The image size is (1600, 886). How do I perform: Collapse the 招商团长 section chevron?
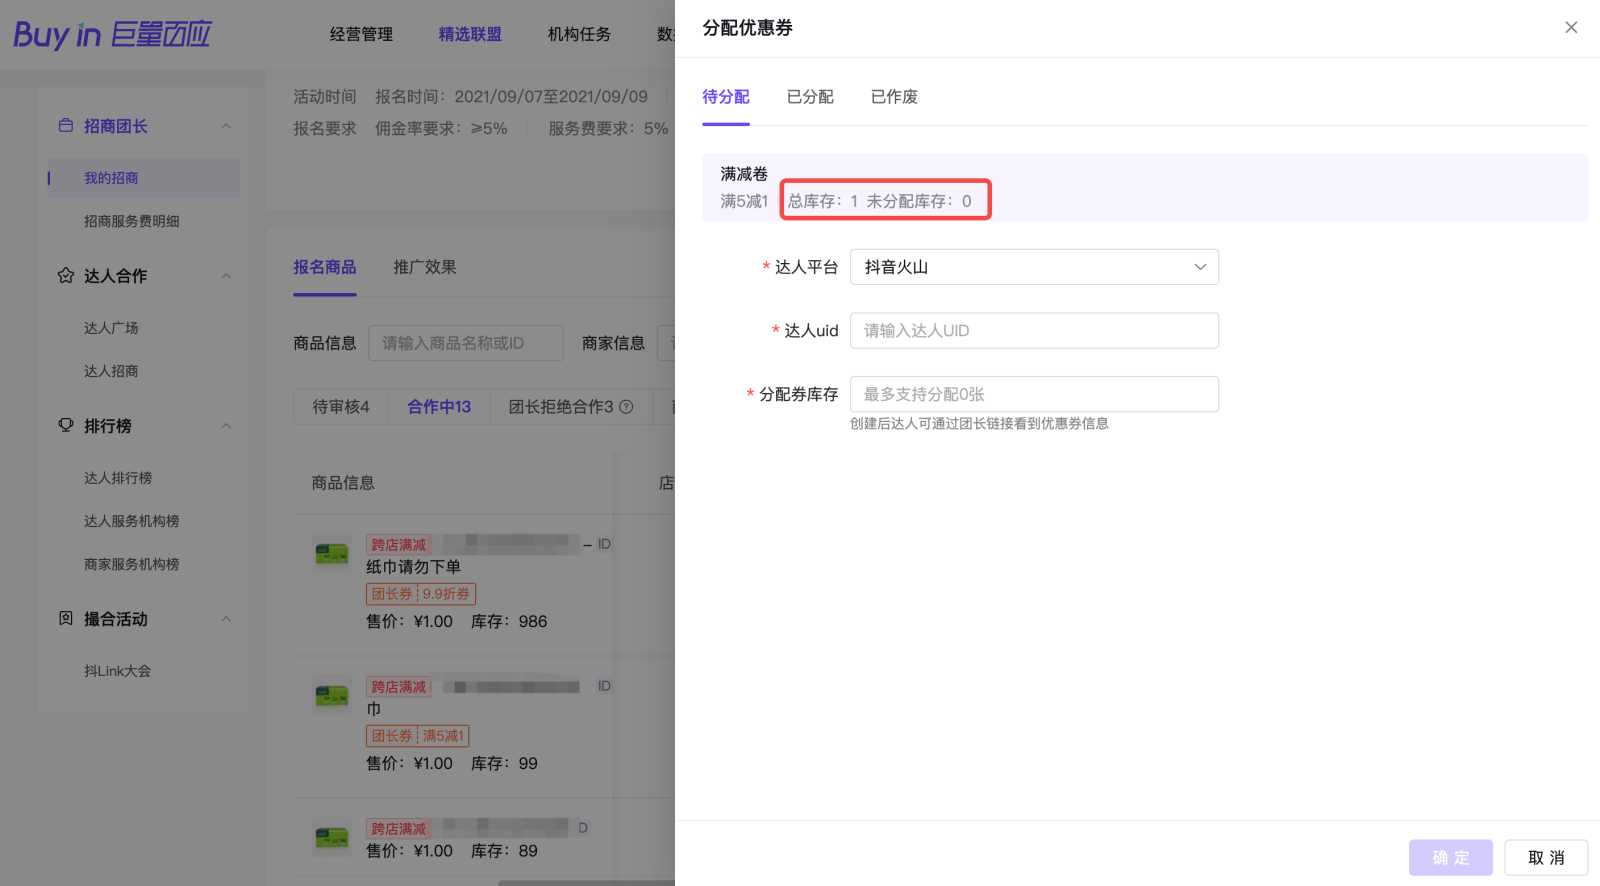tap(226, 126)
